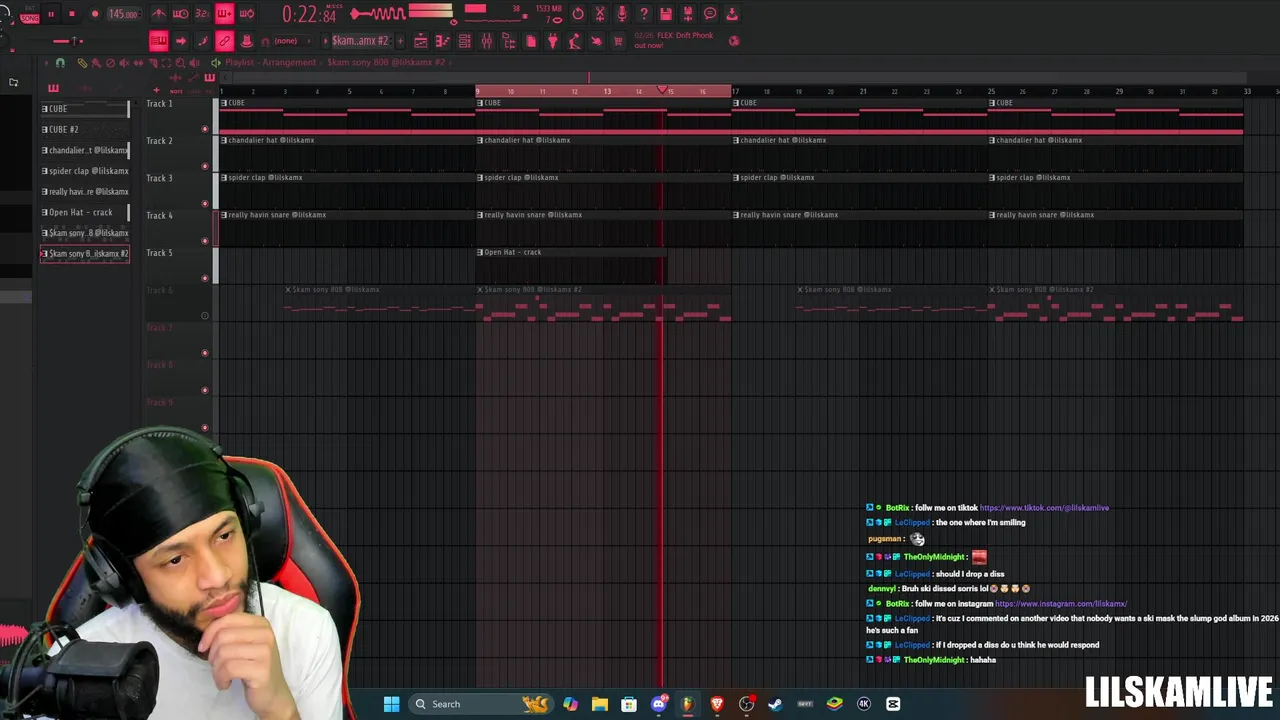Toggle the 3-2-1 countdown before recording
The width and height of the screenshot is (1280, 720).
tap(203, 14)
